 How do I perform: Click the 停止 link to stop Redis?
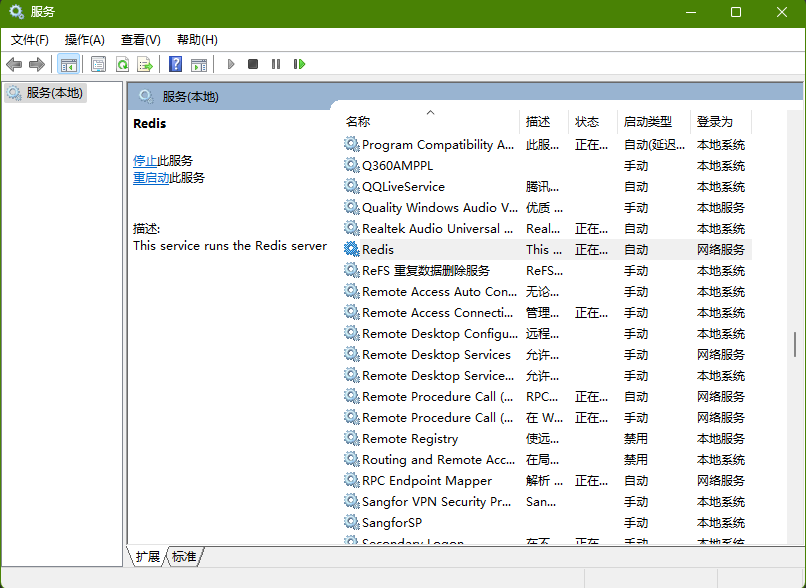145,161
